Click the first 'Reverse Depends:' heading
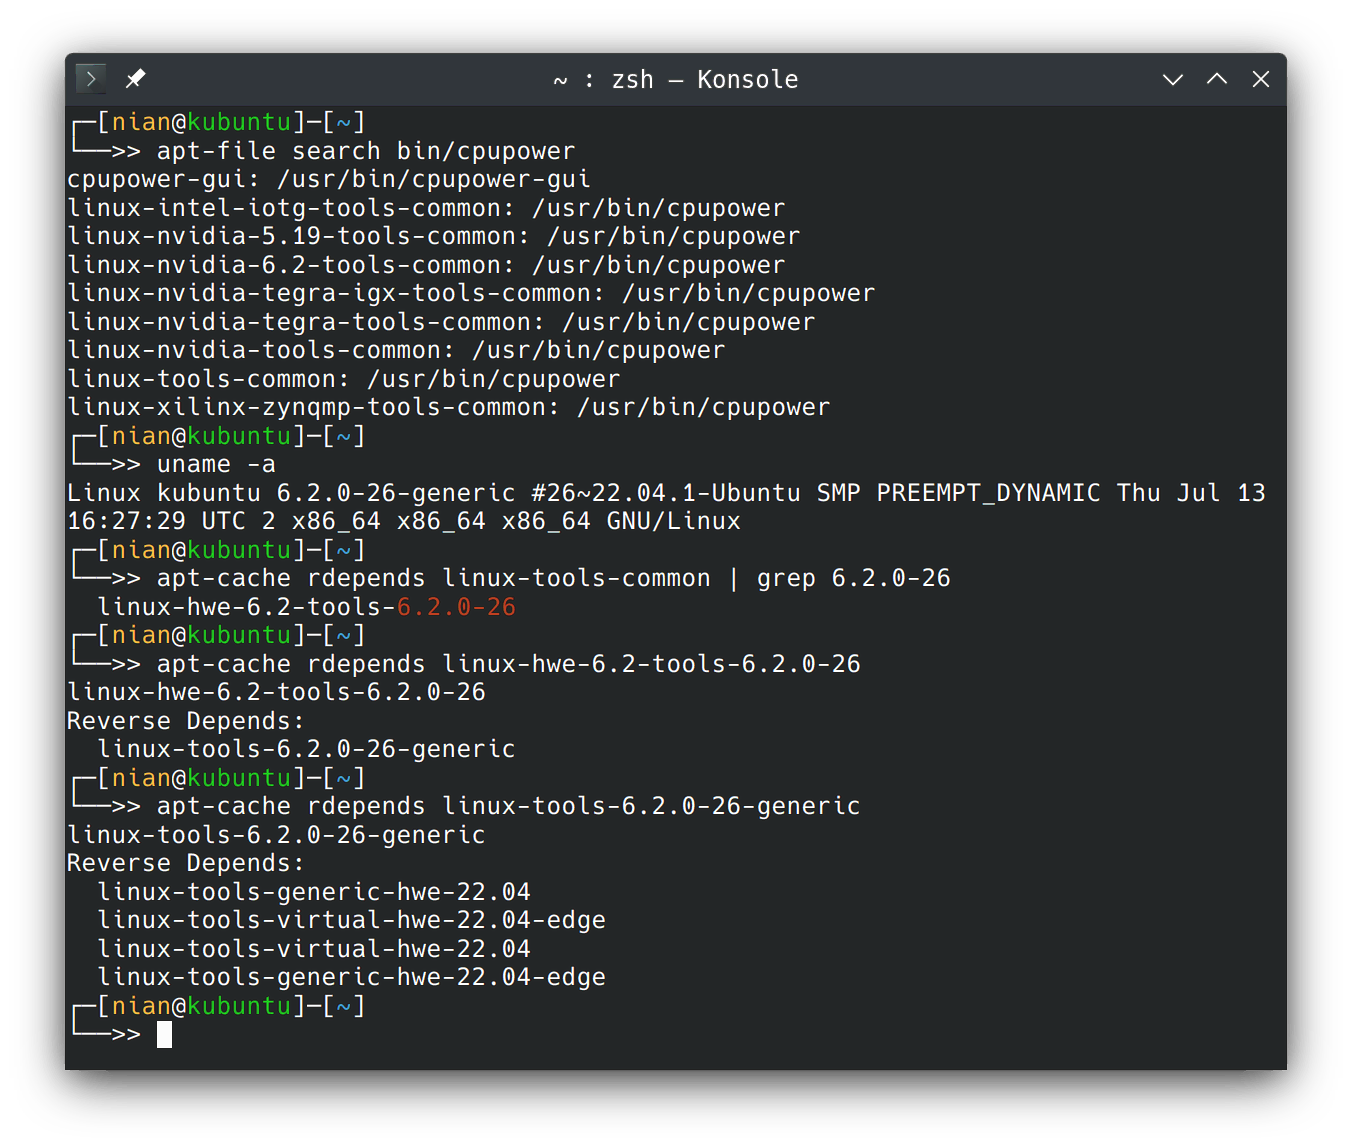 185,721
